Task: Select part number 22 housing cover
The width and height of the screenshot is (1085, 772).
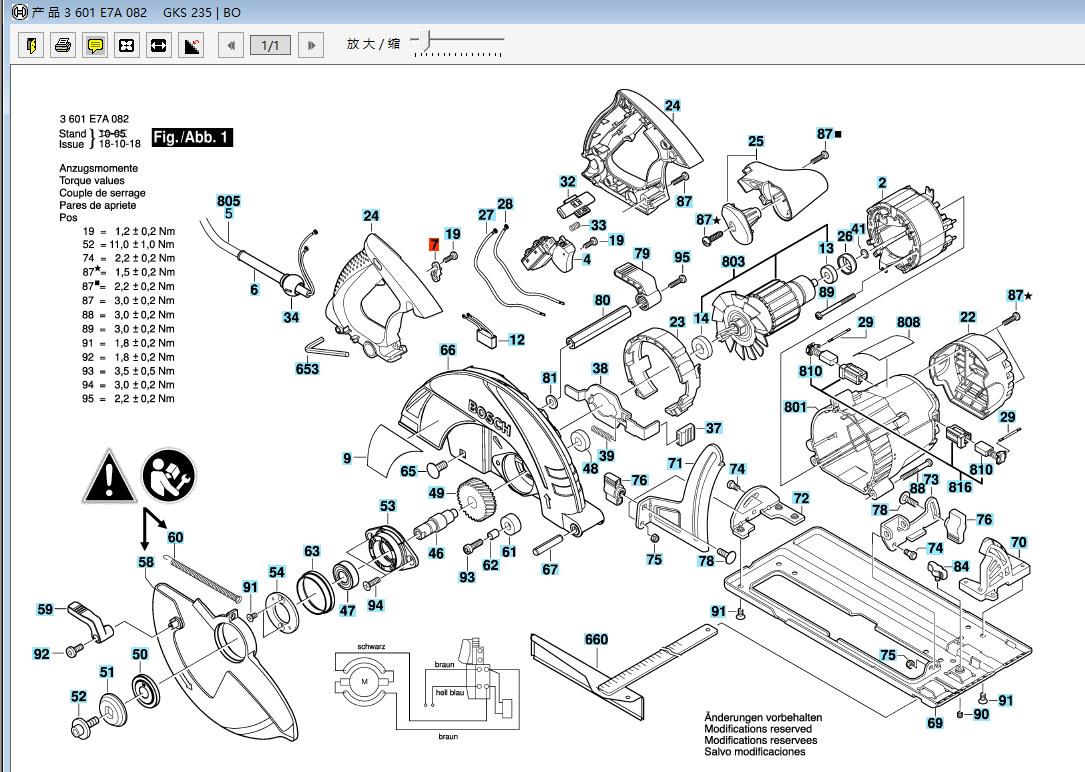Action: (x=967, y=317)
